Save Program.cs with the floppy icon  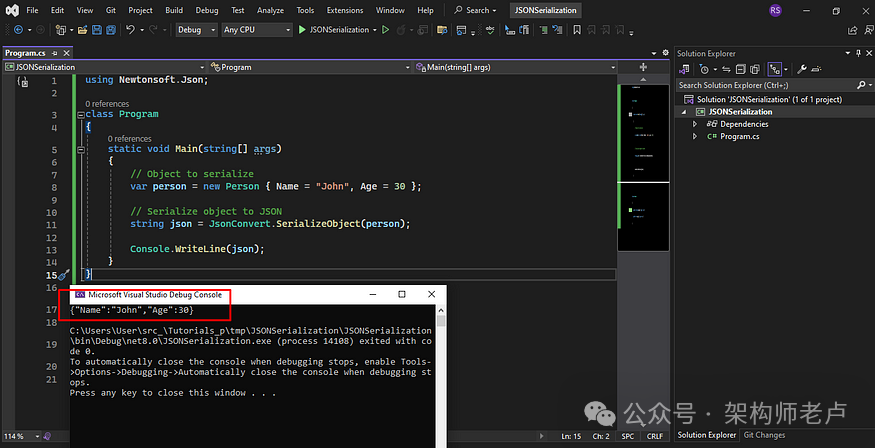click(97, 30)
